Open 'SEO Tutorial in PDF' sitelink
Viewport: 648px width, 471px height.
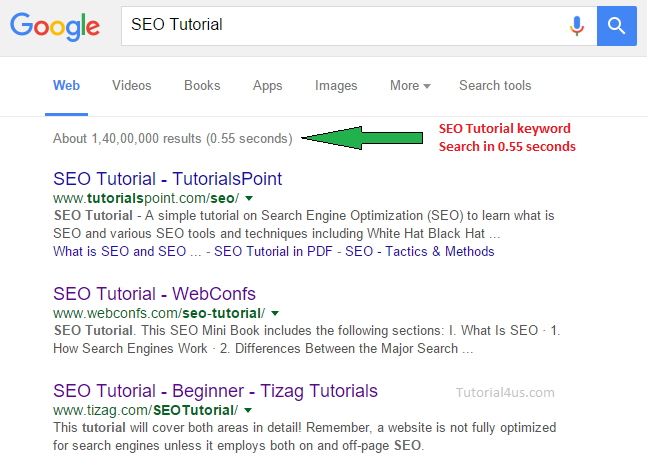[273, 252]
